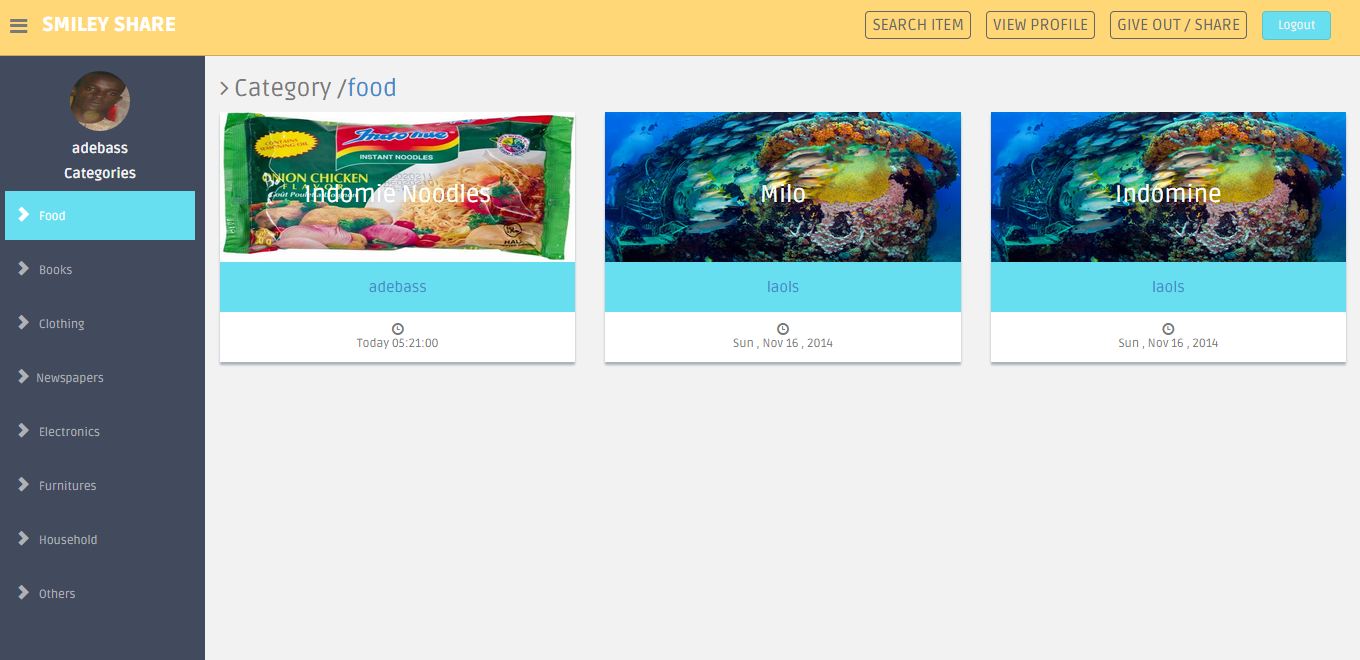Expand the Clothing category chevron
This screenshot has width=1360, height=660.
(24, 323)
